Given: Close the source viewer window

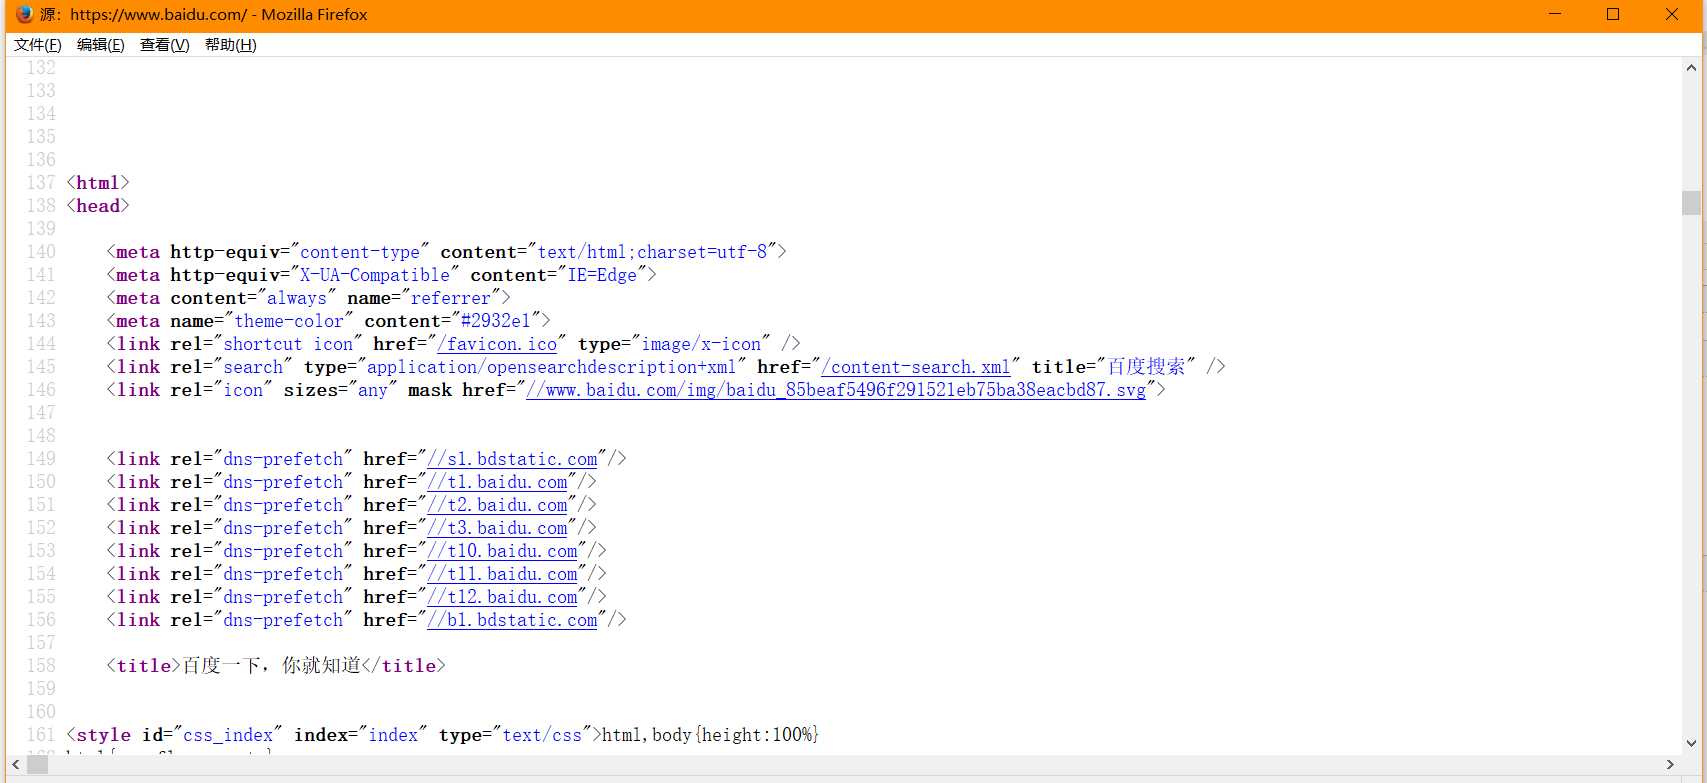Looking at the screenshot, I should point(1672,14).
